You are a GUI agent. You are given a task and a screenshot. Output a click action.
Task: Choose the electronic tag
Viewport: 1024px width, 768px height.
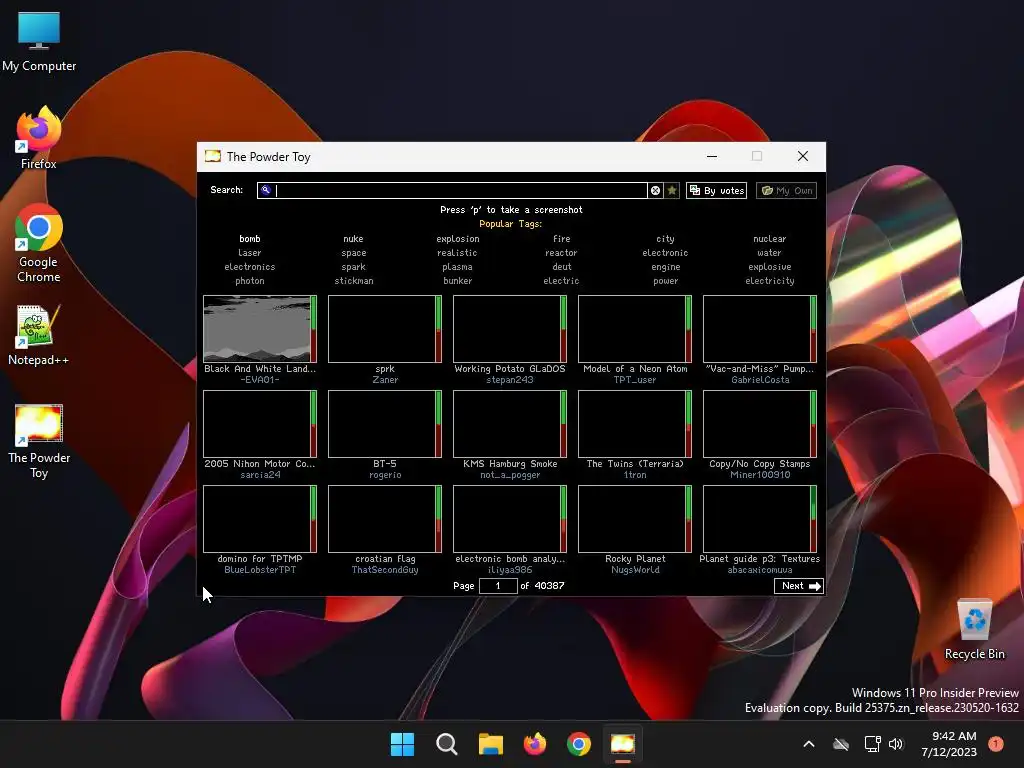(665, 253)
